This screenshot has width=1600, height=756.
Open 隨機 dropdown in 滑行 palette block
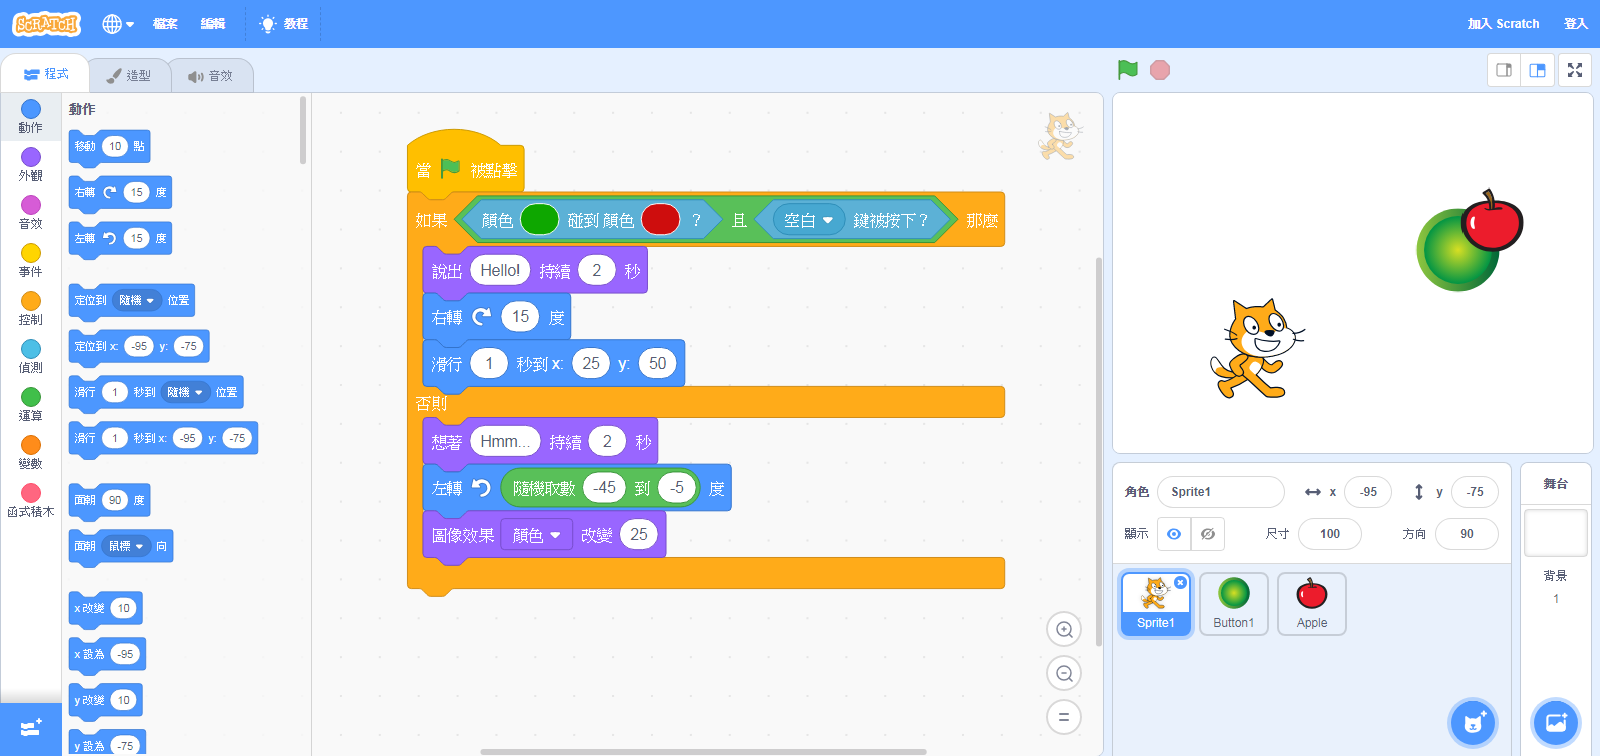pos(185,392)
